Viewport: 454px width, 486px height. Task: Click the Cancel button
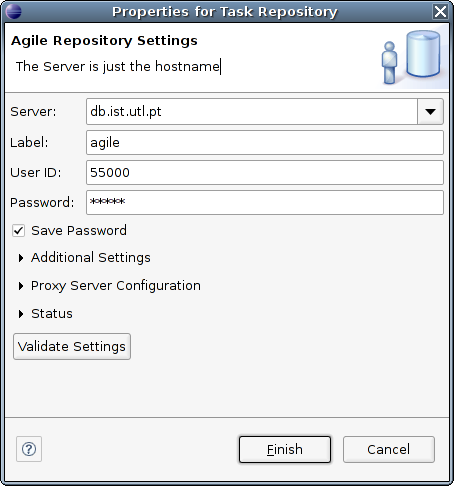click(x=389, y=449)
